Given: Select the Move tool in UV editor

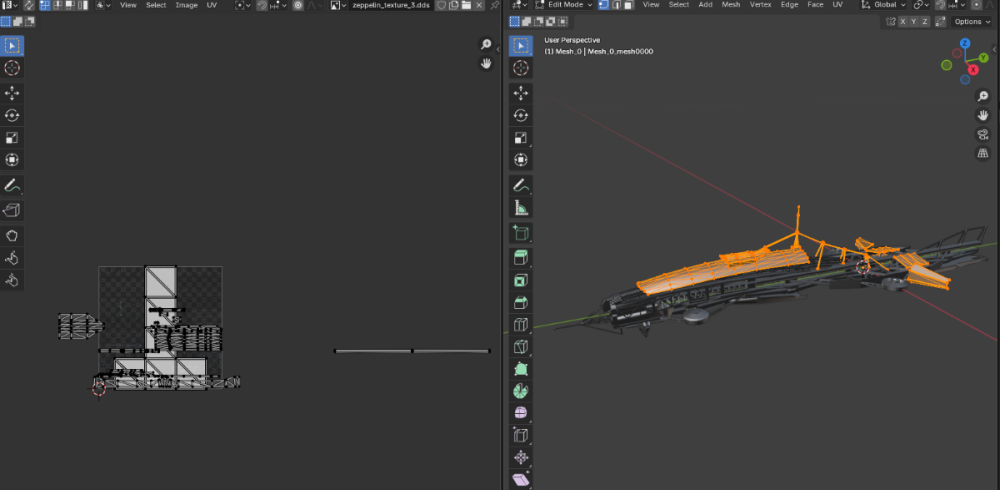Looking at the screenshot, I should click(12, 93).
